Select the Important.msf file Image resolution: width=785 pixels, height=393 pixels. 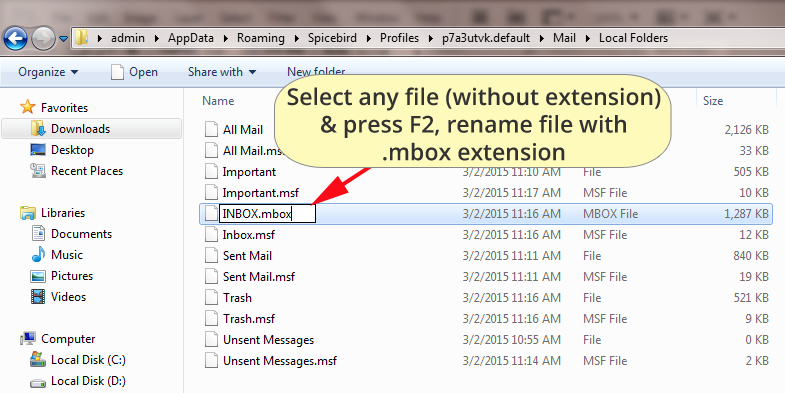[260, 193]
